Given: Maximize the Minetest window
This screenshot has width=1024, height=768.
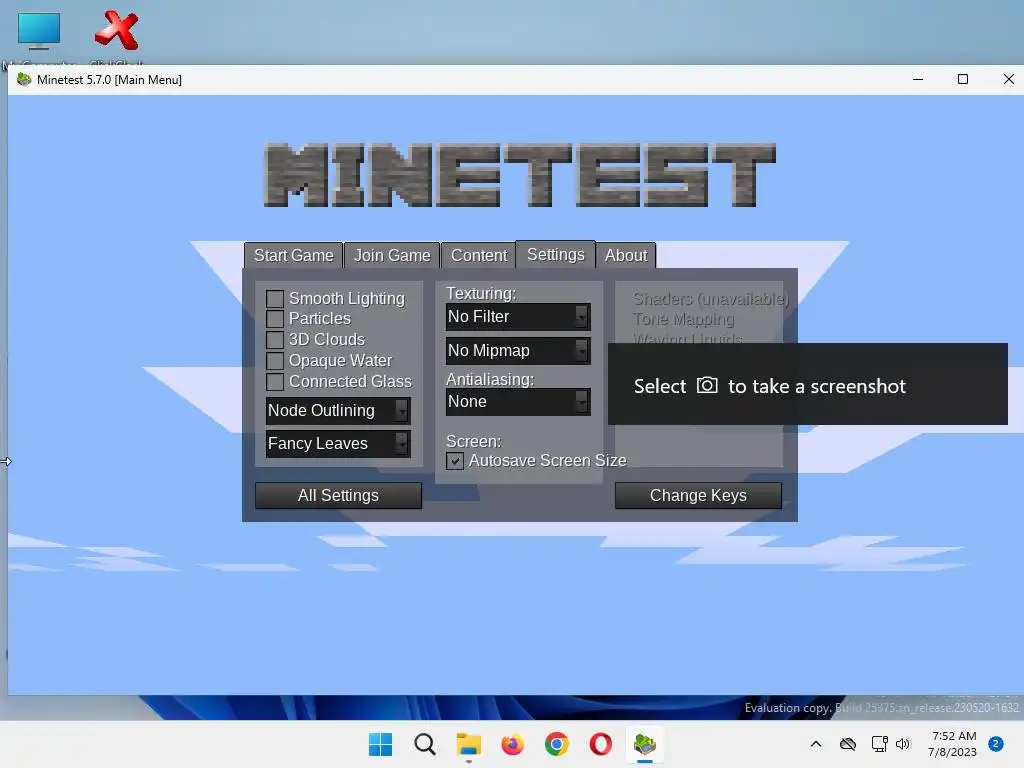Looking at the screenshot, I should (x=963, y=79).
